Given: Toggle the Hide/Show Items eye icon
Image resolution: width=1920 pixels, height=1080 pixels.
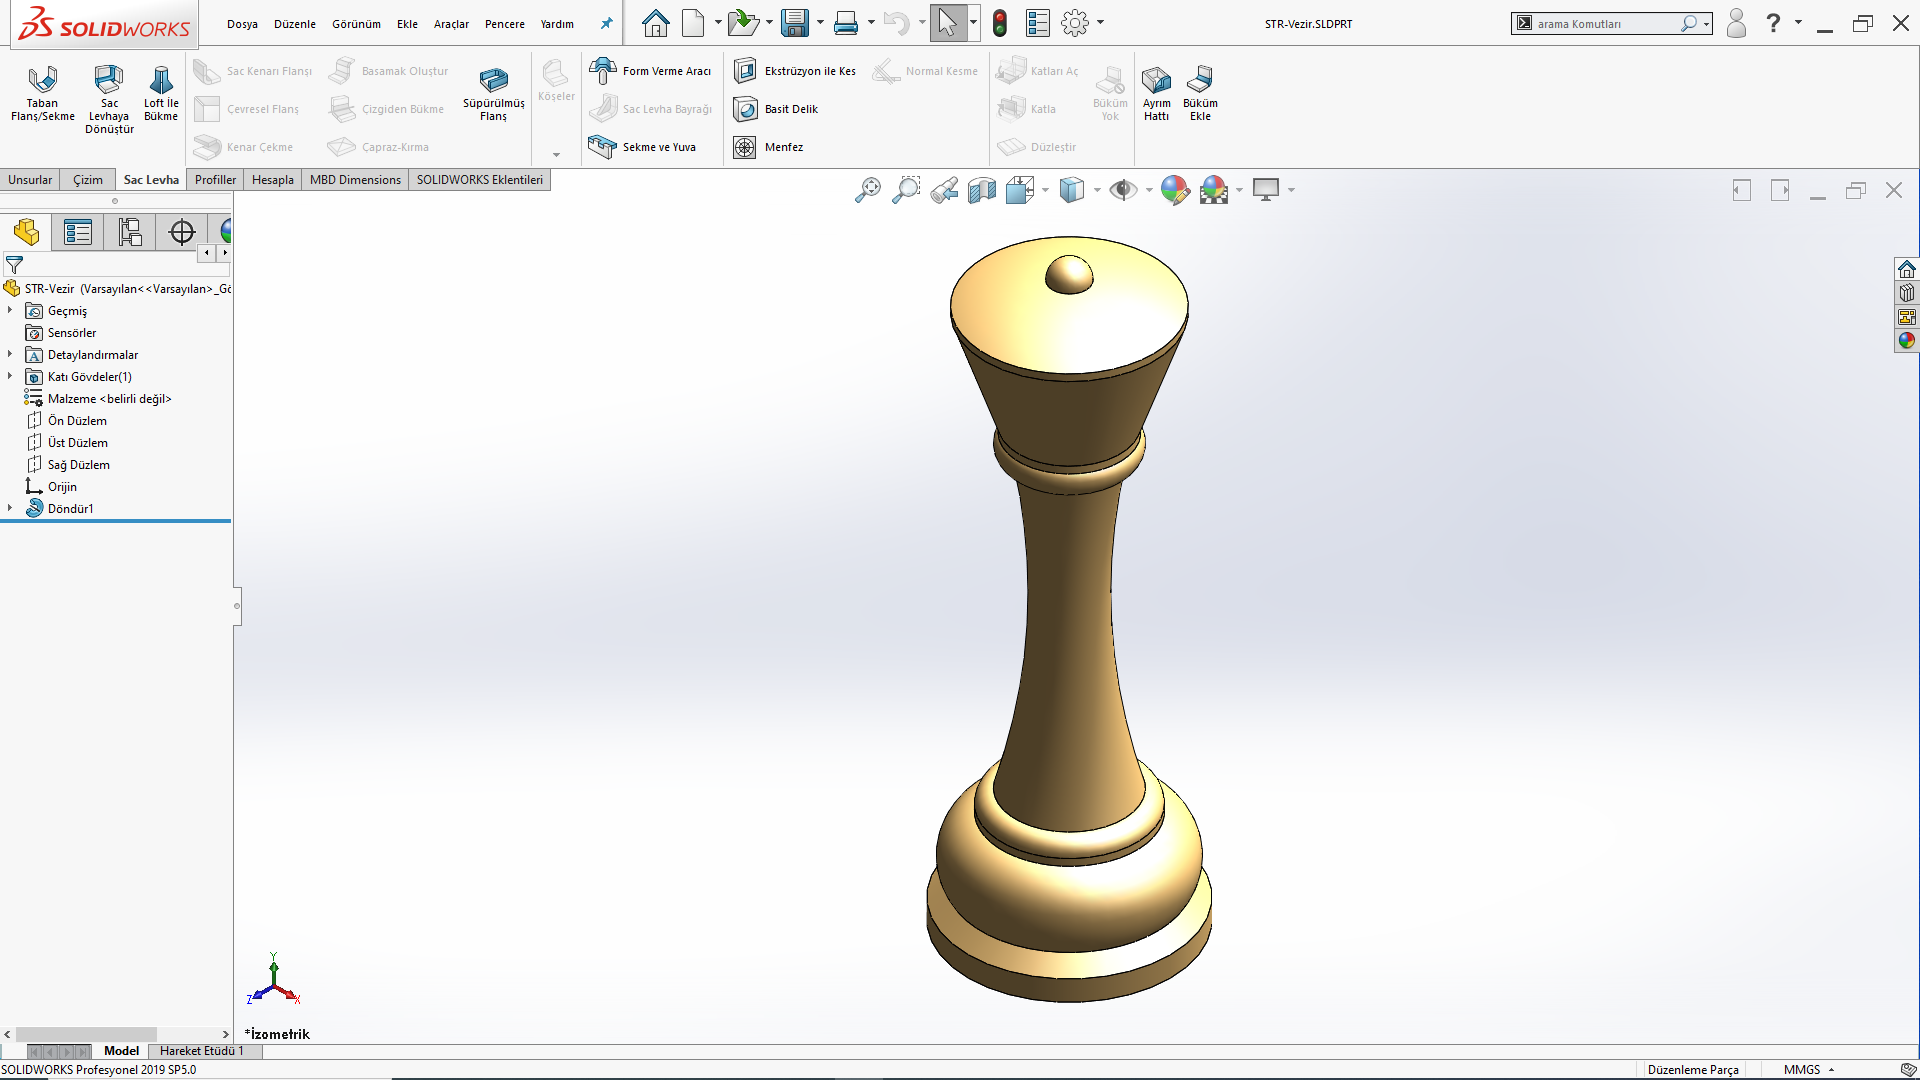Looking at the screenshot, I should pos(1123,190).
